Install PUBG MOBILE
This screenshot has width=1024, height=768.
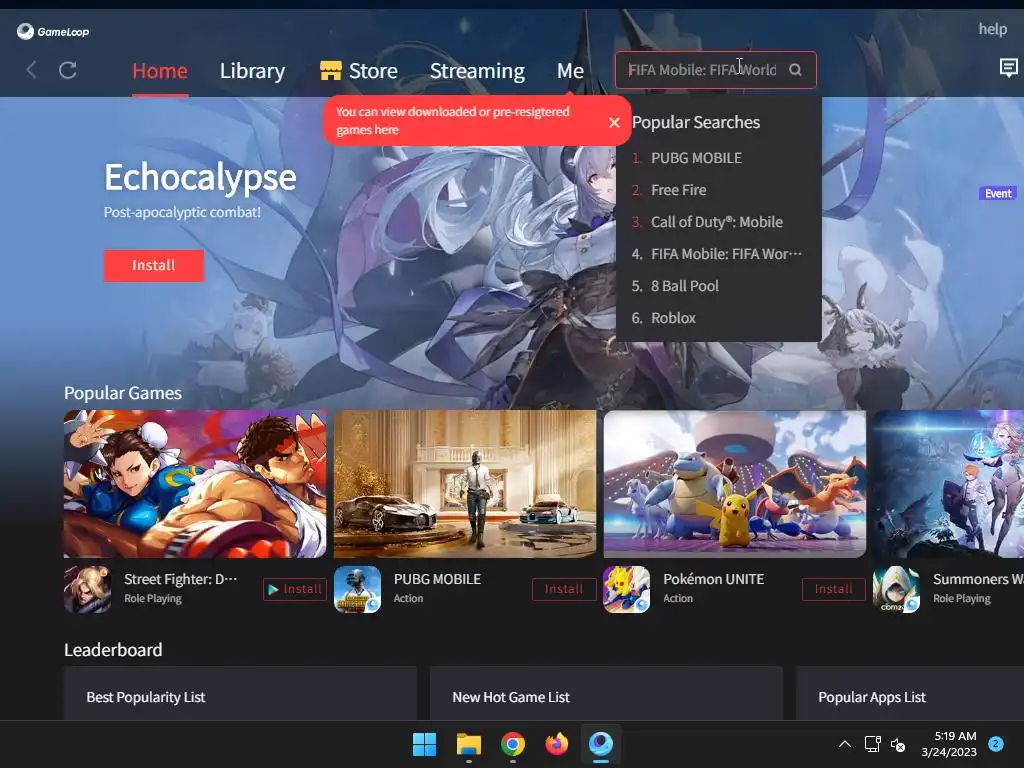pos(564,589)
